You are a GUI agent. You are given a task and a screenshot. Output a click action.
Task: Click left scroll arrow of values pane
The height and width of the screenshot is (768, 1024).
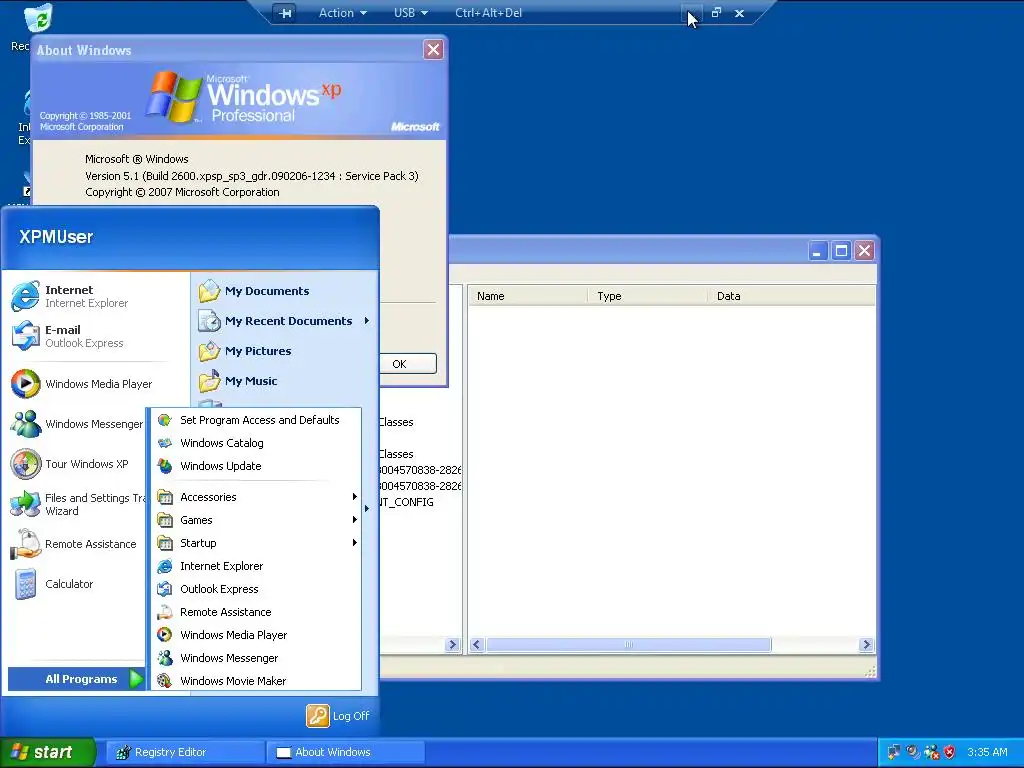tap(477, 645)
